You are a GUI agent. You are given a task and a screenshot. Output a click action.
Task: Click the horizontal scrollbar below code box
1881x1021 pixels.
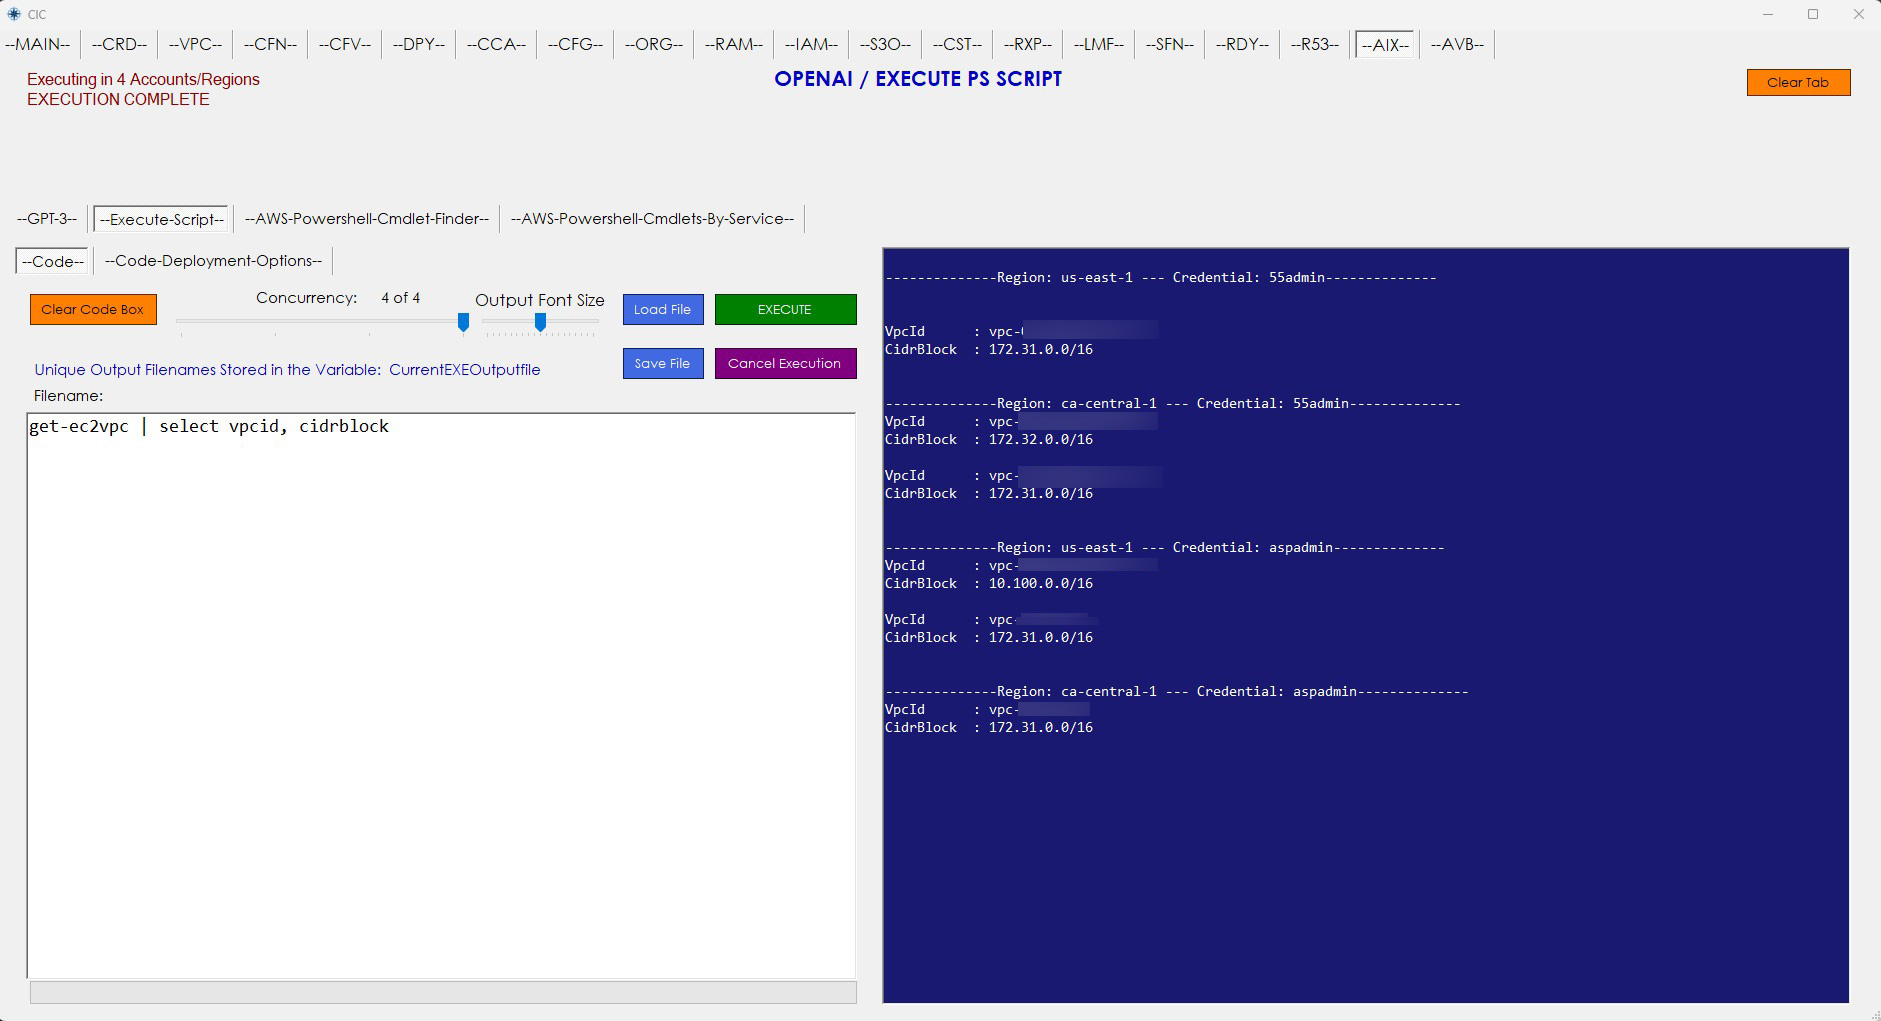tap(442, 992)
